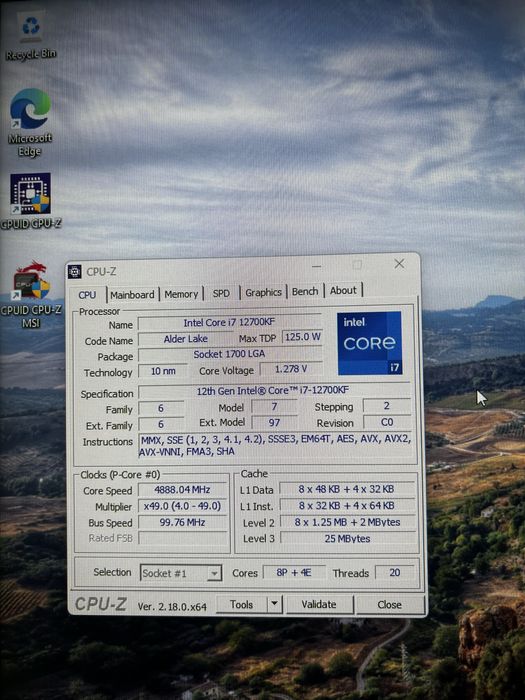This screenshot has width=525, height=700.
Task: Click the Core Voltage value 1.278 V
Action: pos(291,369)
